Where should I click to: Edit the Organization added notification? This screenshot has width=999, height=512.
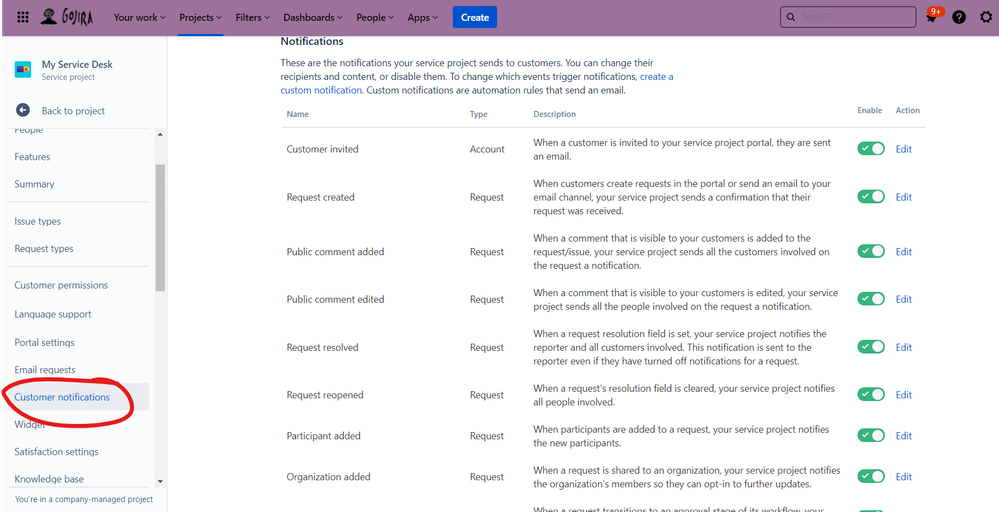[x=903, y=477]
